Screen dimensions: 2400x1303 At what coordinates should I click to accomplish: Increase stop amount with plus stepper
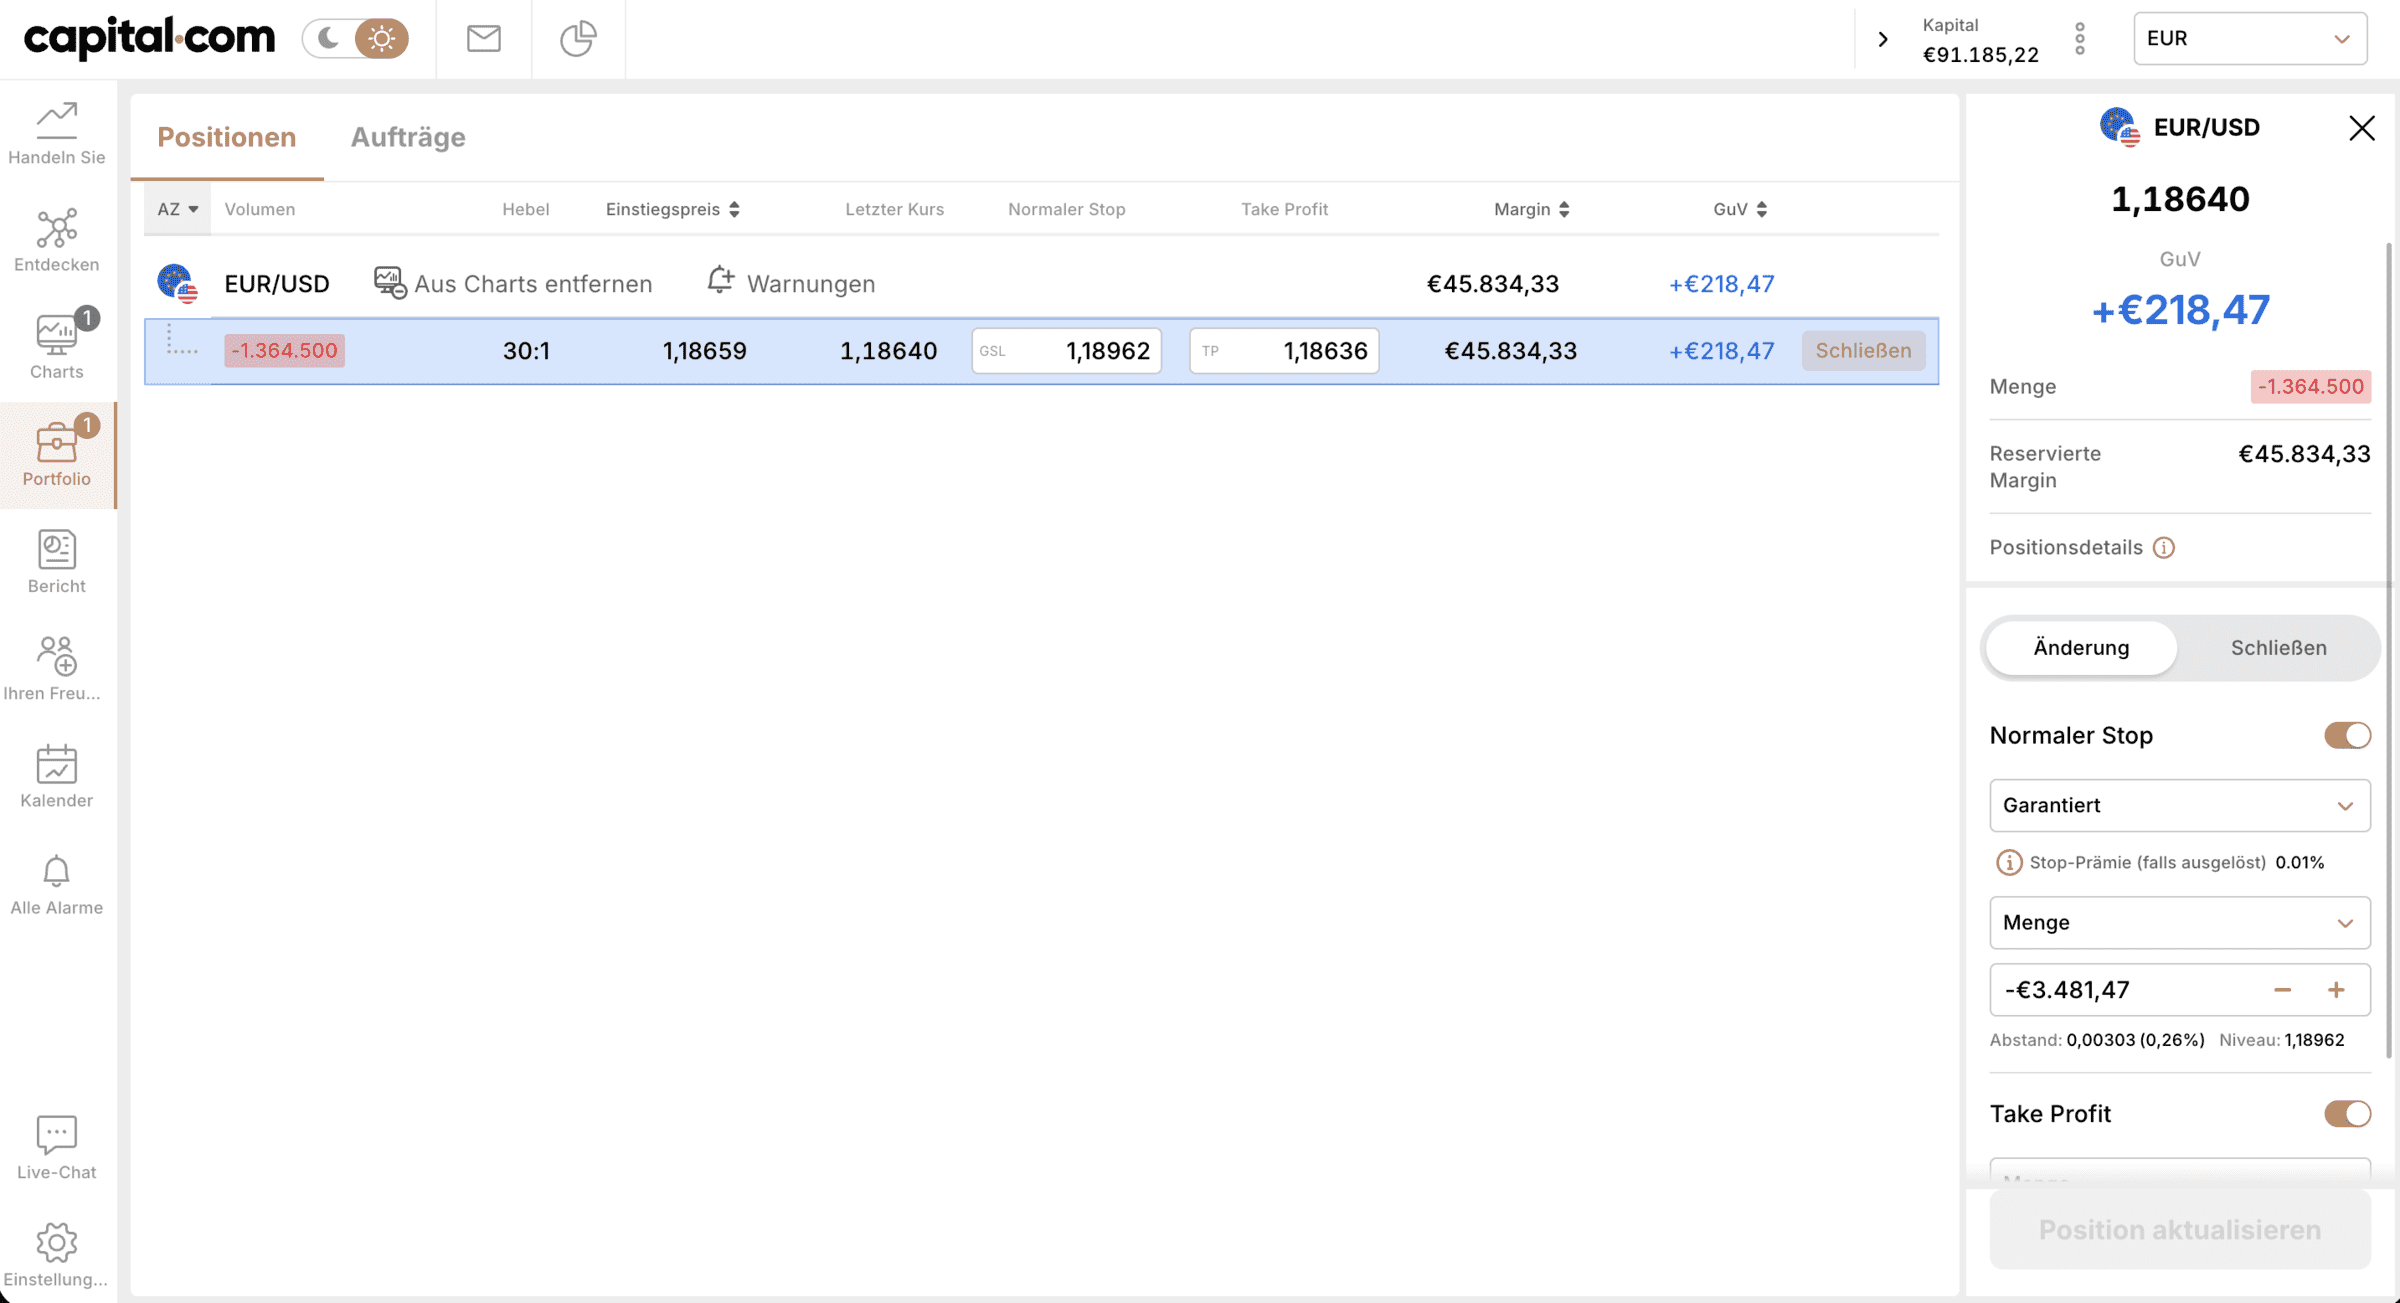point(2336,990)
